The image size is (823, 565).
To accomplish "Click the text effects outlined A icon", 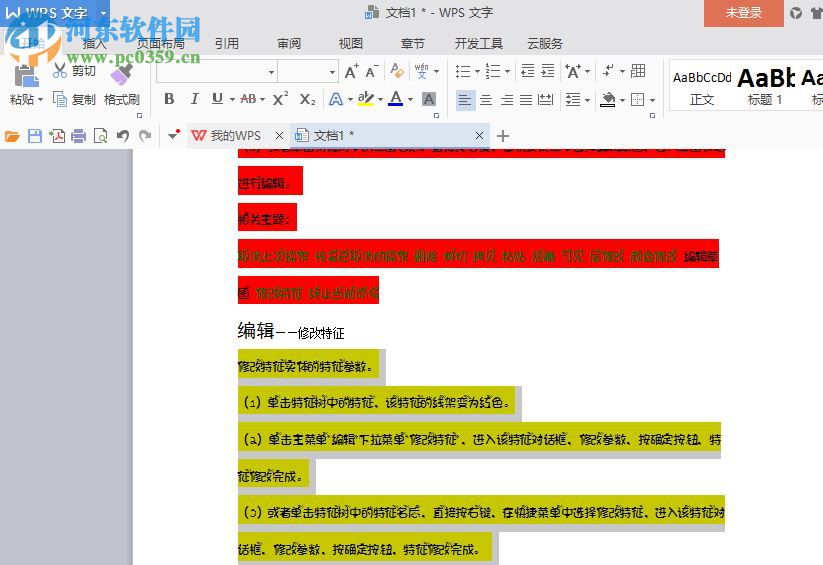I will coord(335,99).
